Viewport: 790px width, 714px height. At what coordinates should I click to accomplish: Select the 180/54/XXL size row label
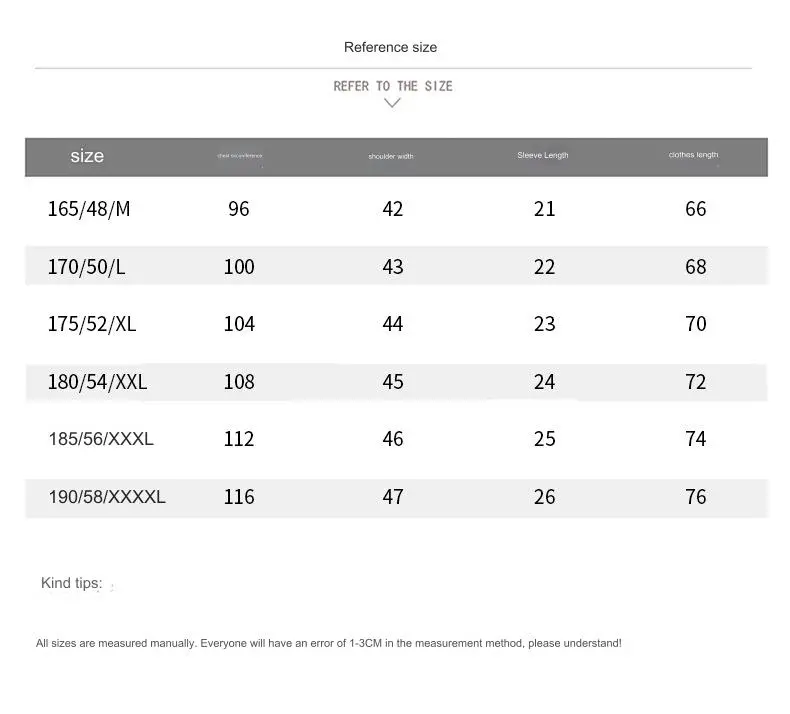[x=97, y=382]
